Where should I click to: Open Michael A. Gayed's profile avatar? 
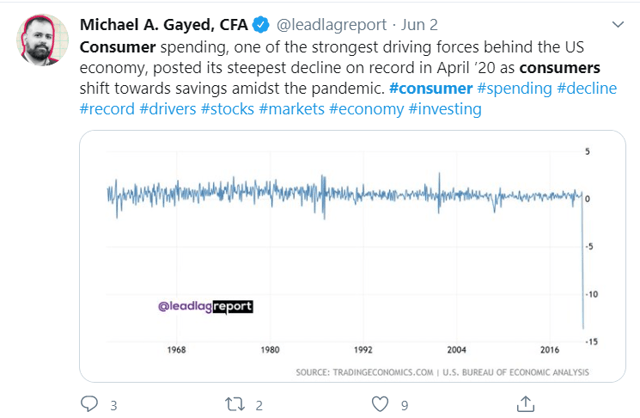42,40
